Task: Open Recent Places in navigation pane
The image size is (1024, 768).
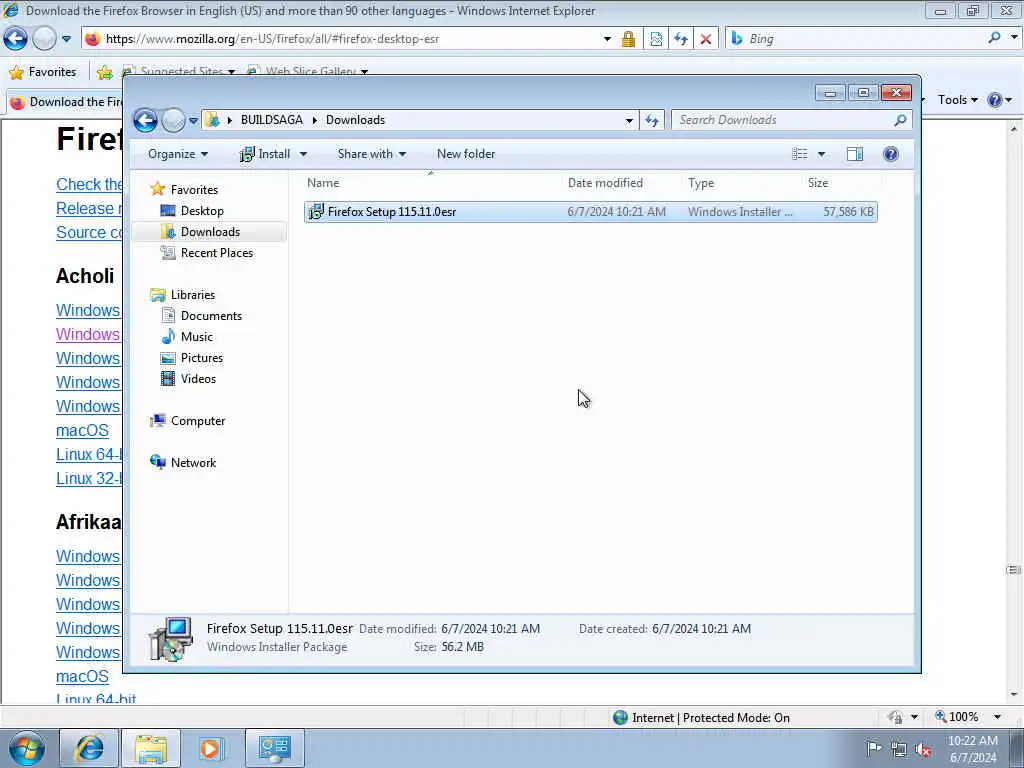Action: click(x=217, y=253)
